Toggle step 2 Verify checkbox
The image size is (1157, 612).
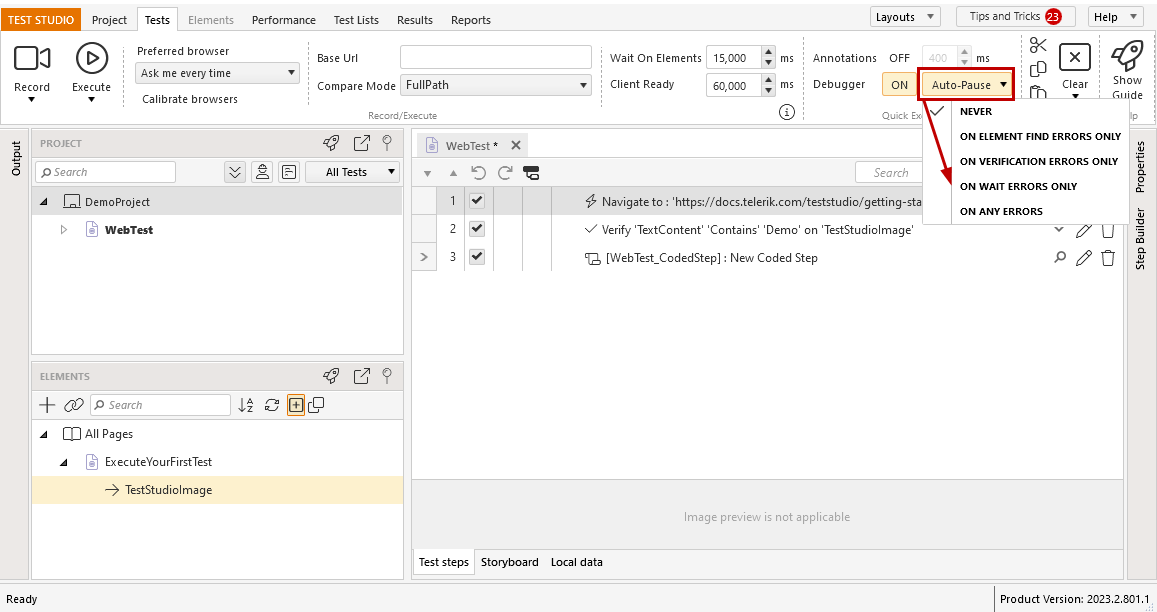pyautogui.click(x=477, y=229)
